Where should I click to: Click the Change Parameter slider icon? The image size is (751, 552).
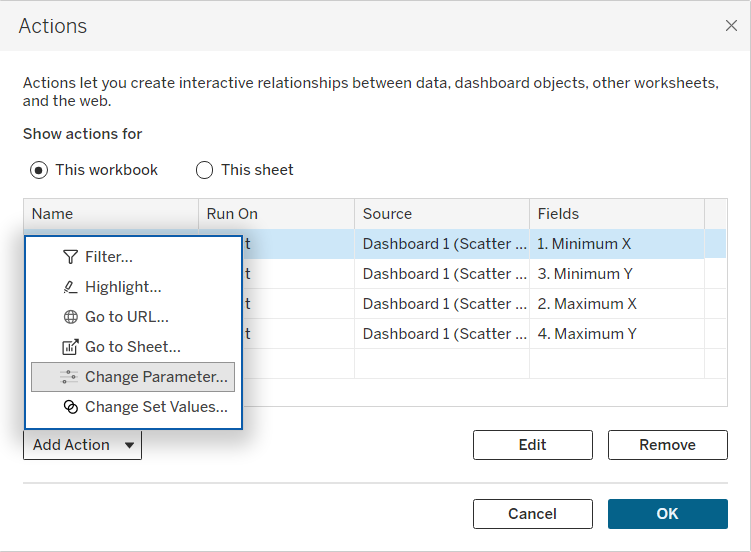[x=70, y=377]
